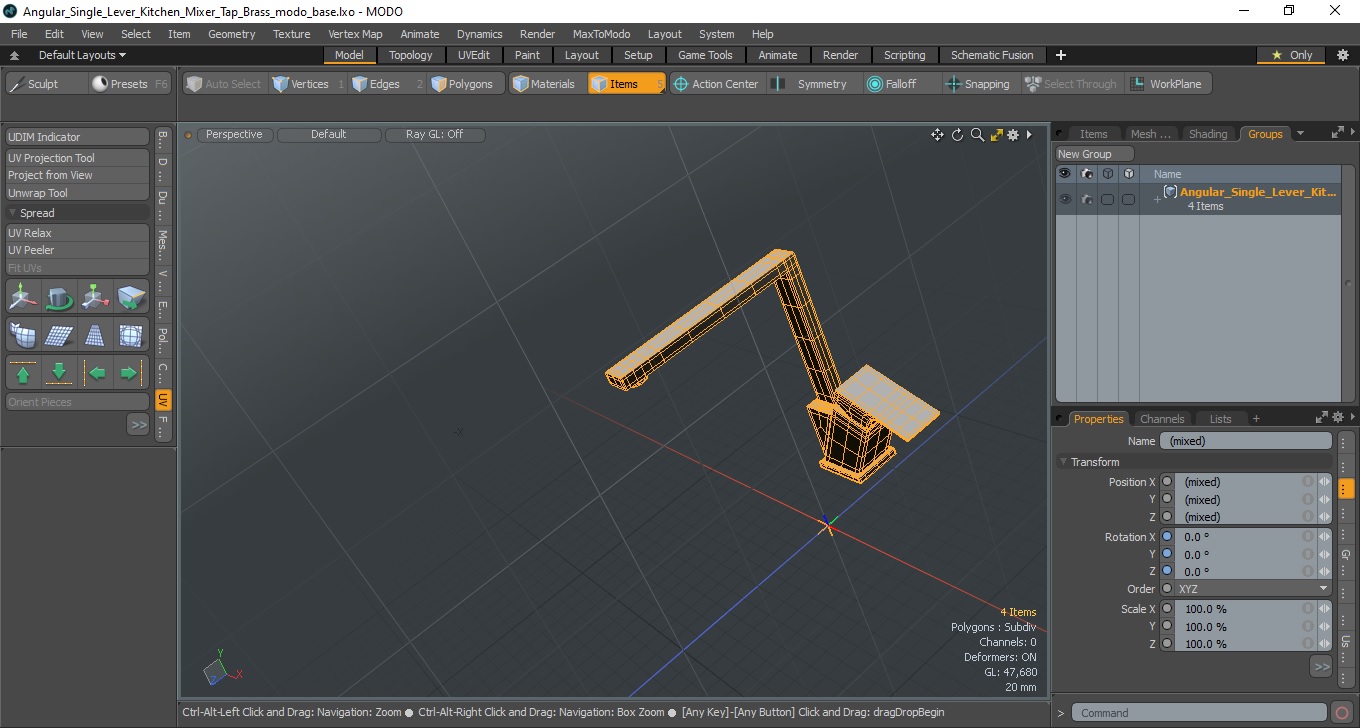Open the rotation Order XYZ dropdown
Screen dimensions: 1360x728
1253,589
